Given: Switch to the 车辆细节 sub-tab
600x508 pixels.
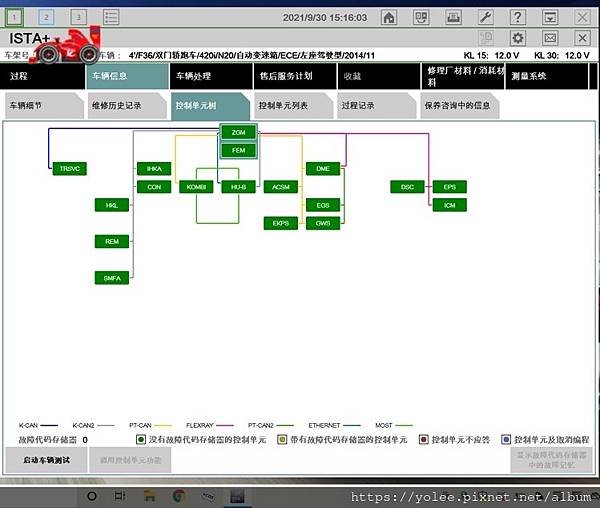Looking at the screenshot, I should pyautogui.click(x=44, y=106).
